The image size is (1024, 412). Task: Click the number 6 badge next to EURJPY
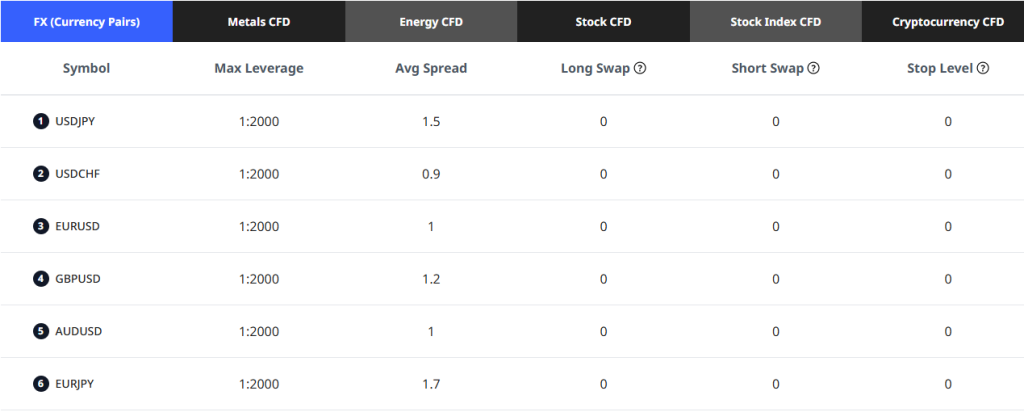(41, 384)
